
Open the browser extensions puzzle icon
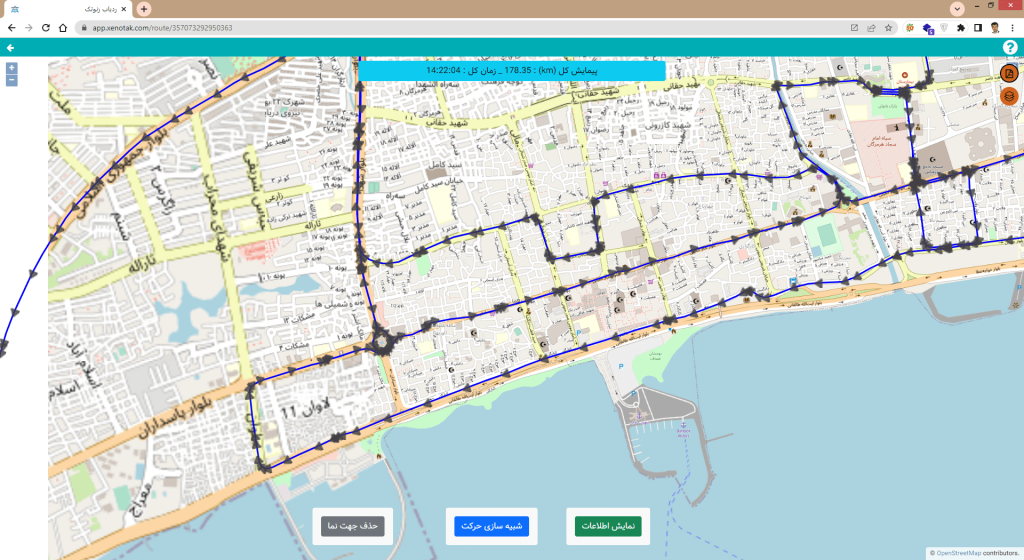coord(961,28)
